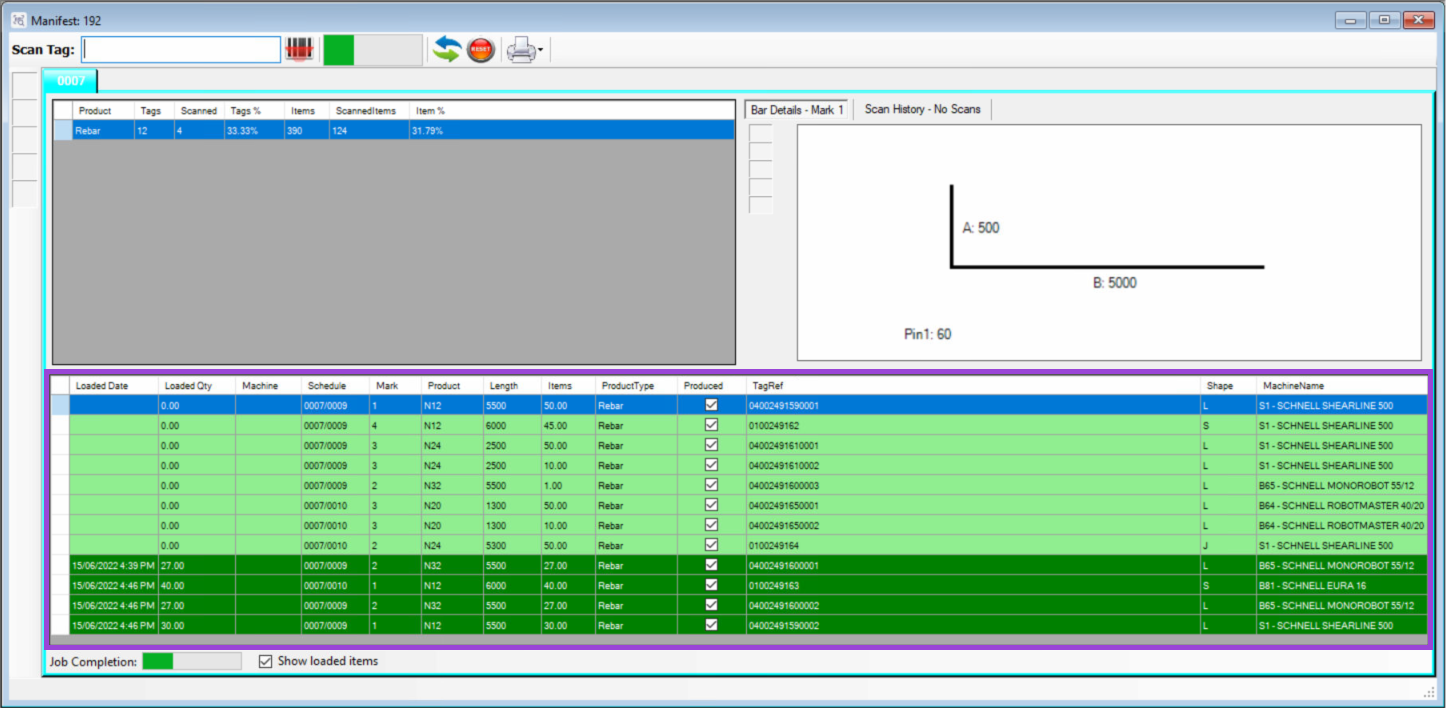Image resolution: width=1446 pixels, height=708 pixels.
Task: Click the green refresh arrows icon
Action: point(446,48)
